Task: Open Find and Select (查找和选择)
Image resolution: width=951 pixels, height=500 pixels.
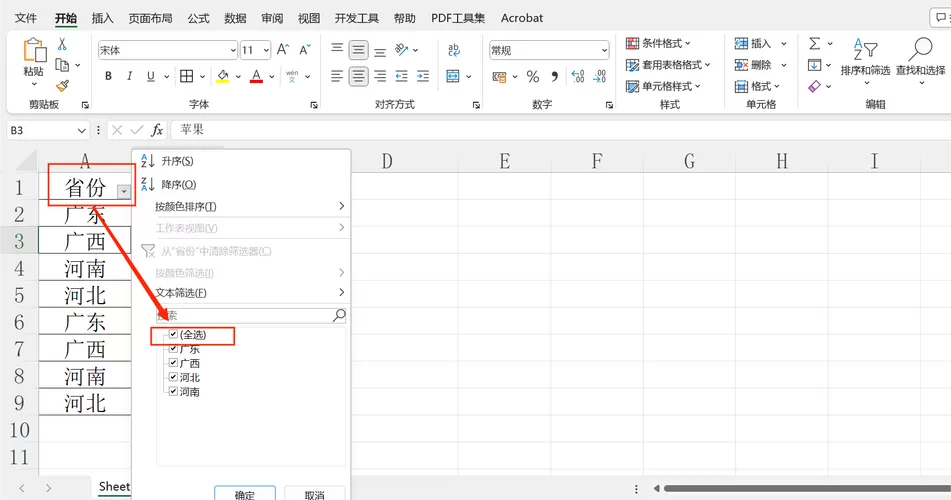Action: coord(921,61)
